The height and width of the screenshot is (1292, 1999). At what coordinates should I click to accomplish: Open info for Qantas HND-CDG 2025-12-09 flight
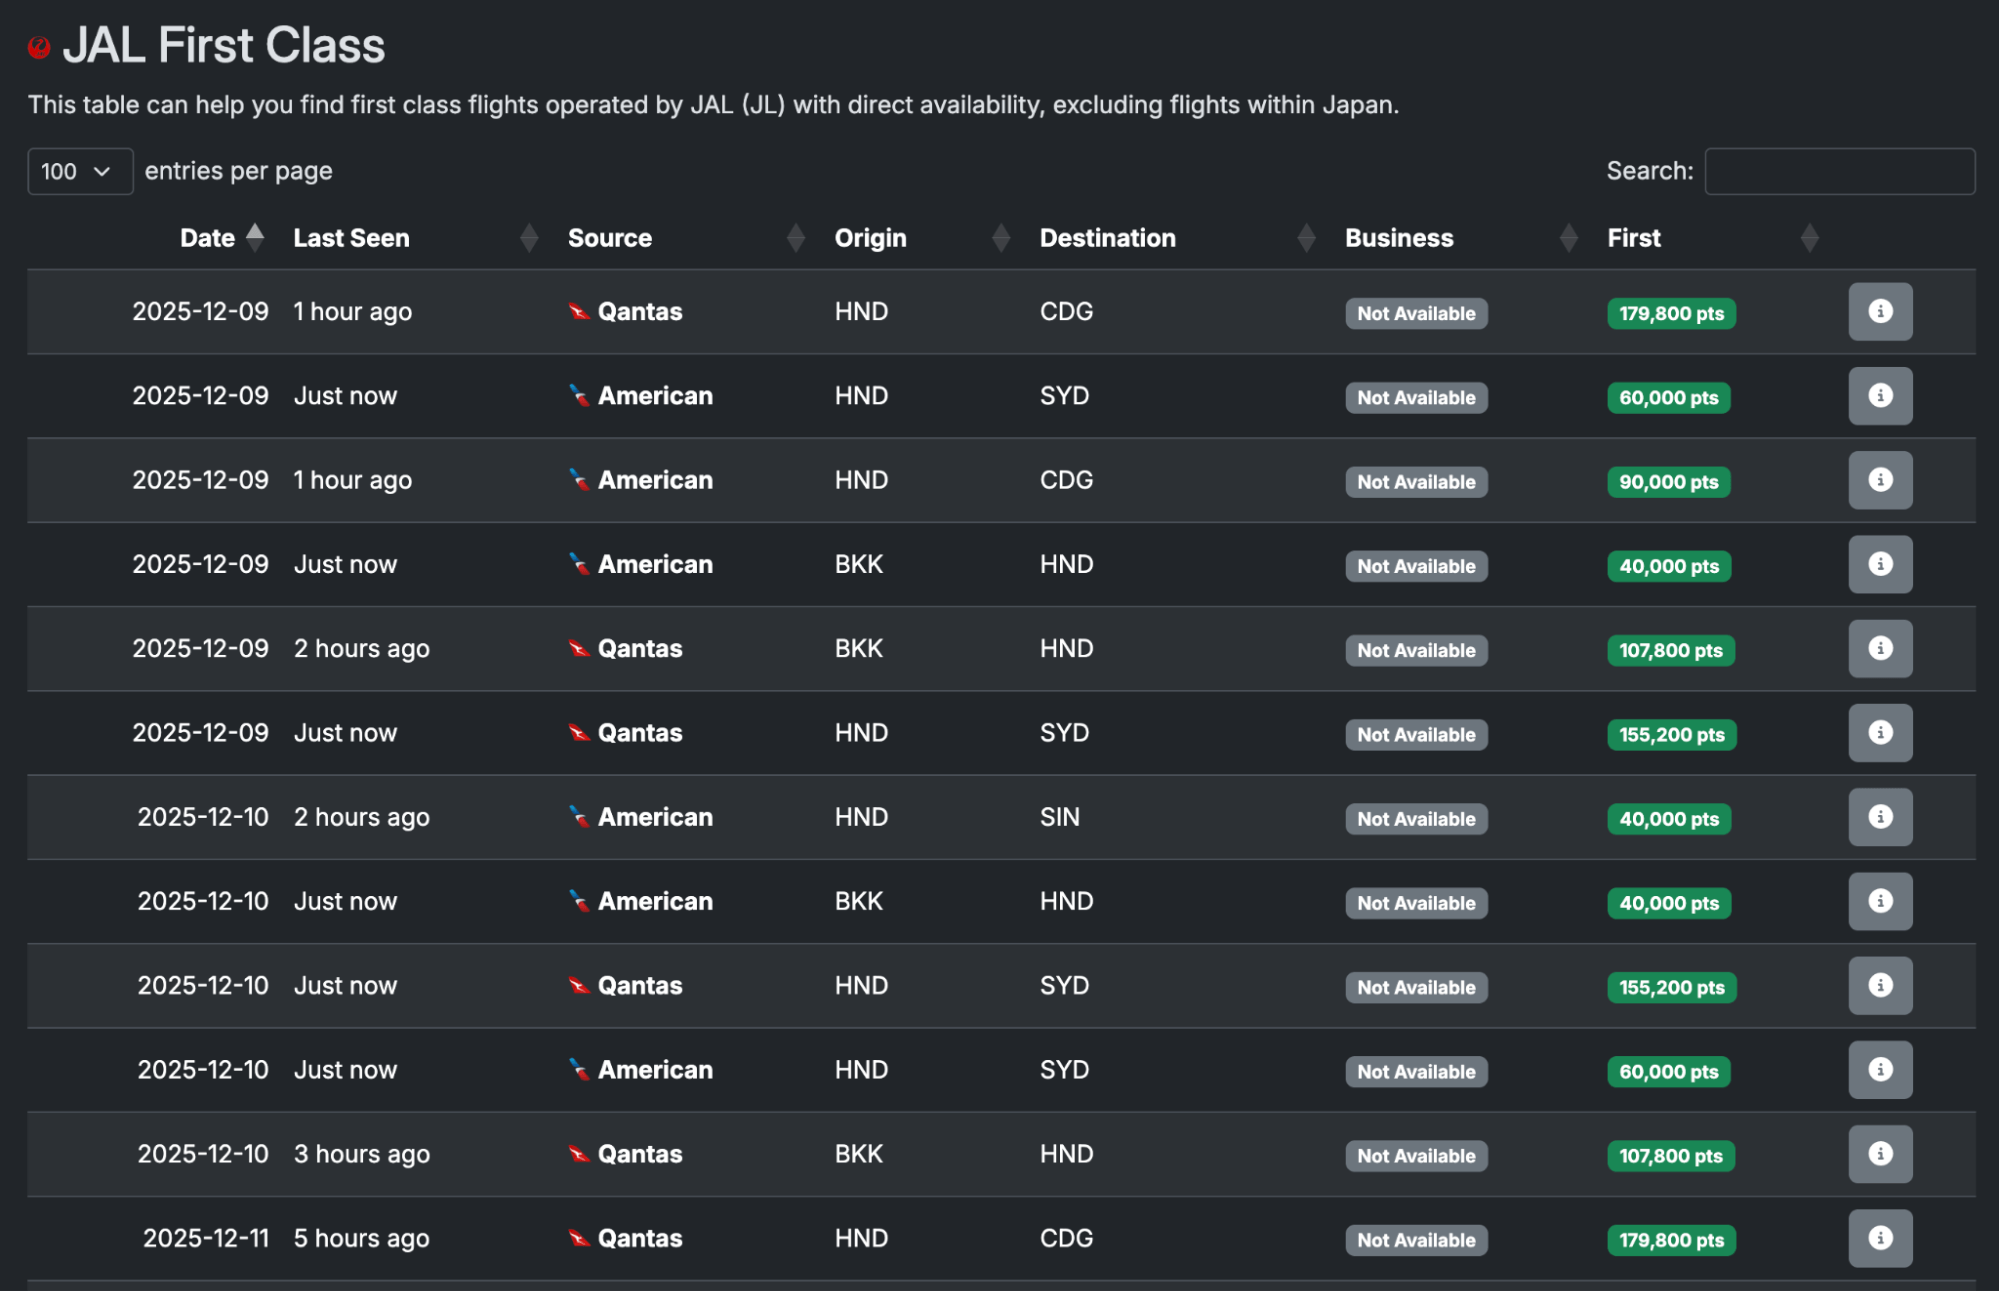(1879, 312)
